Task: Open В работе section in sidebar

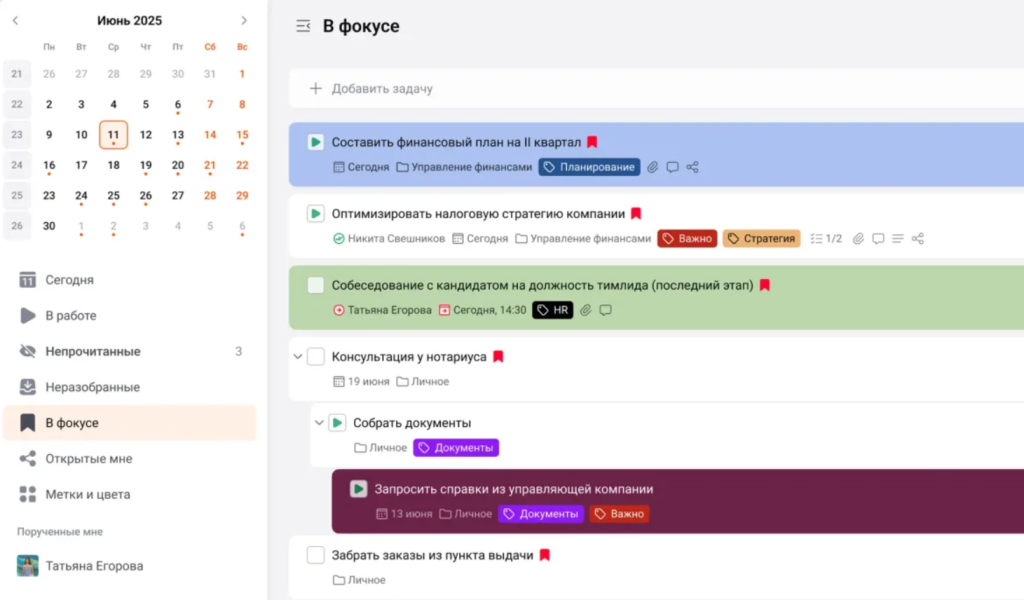Action: (x=130, y=315)
